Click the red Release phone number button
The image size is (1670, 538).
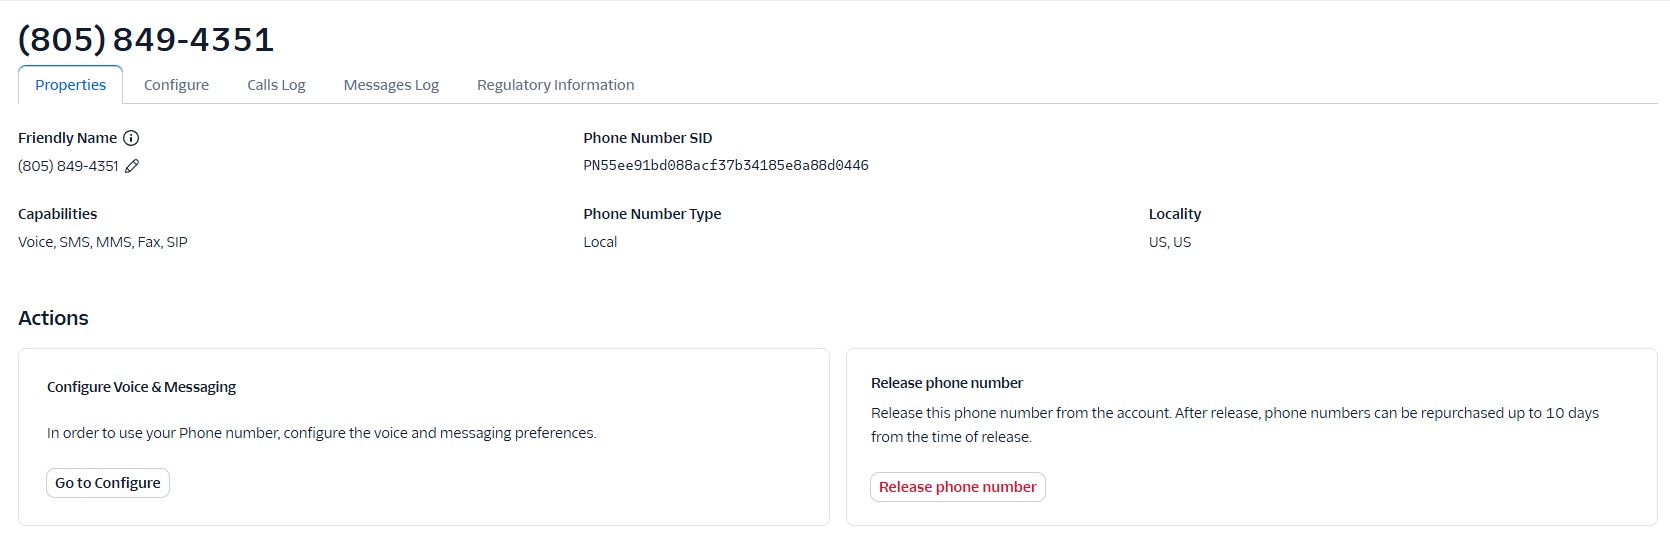[957, 487]
